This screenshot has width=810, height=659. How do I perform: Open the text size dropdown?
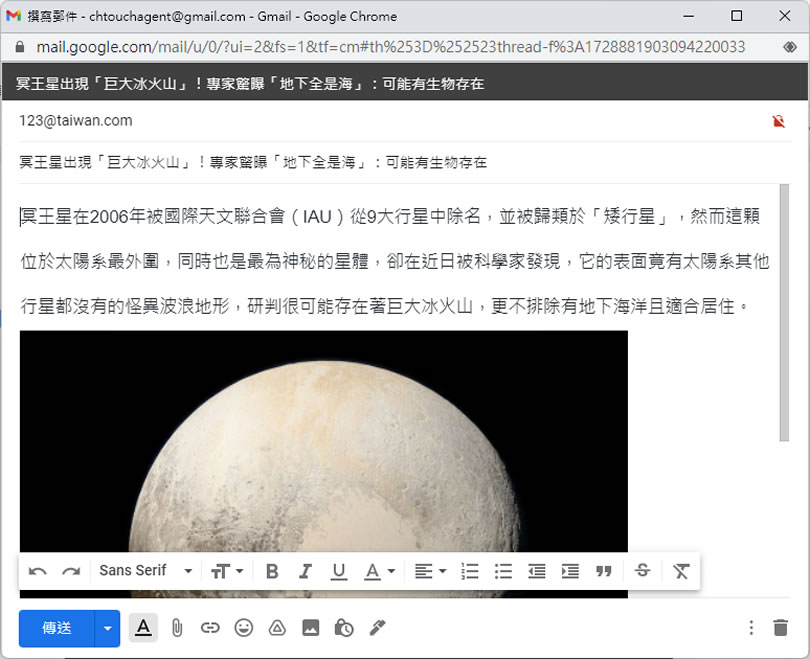pyautogui.click(x=227, y=571)
